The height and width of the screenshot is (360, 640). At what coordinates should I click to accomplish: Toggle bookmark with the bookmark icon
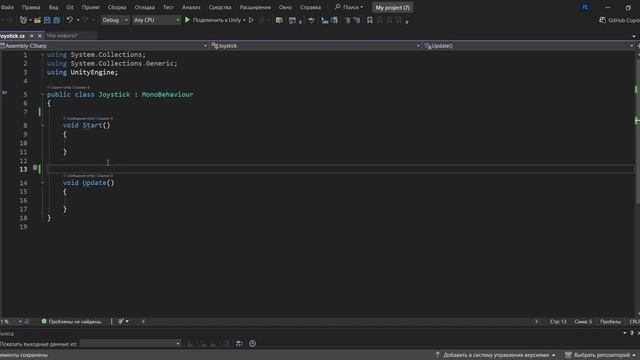pyautogui.click(x=370, y=20)
